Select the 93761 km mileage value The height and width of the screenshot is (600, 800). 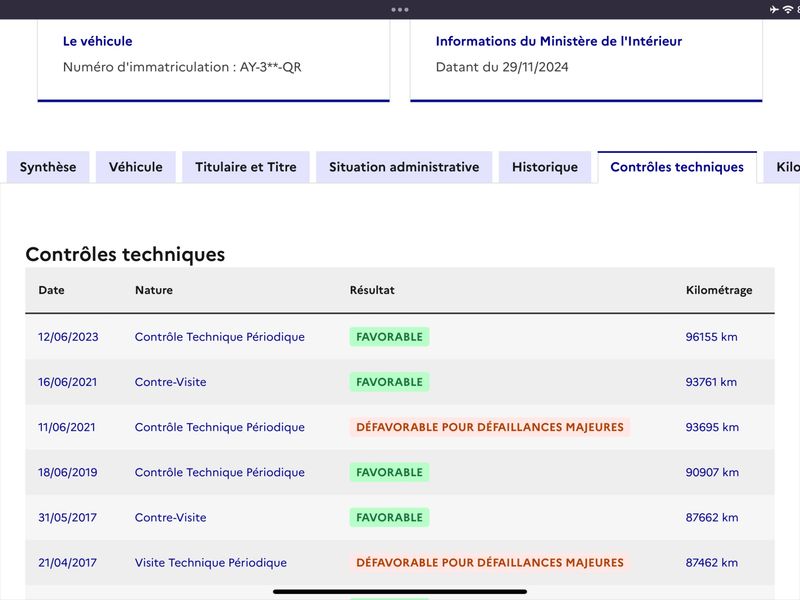[x=711, y=382]
